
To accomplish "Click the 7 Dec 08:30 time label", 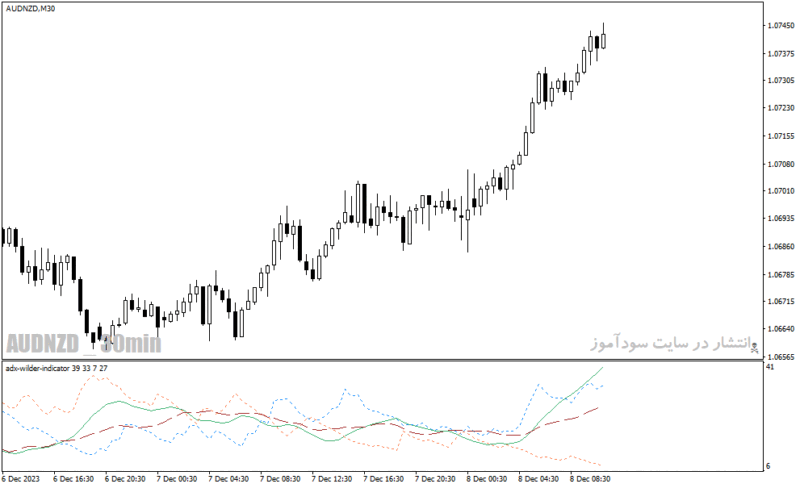I will pos(280,479).
